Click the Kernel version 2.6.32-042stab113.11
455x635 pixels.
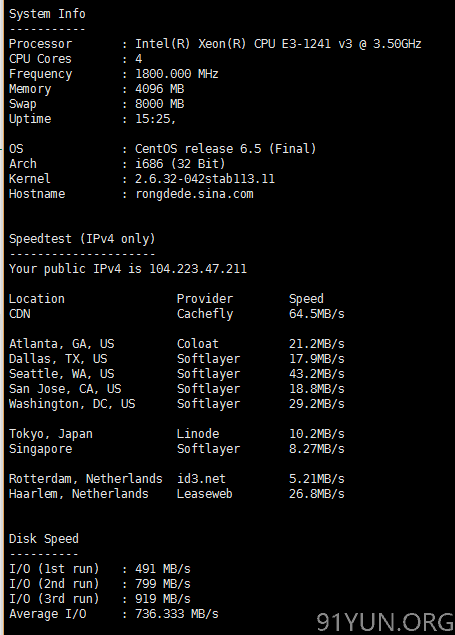205,179
